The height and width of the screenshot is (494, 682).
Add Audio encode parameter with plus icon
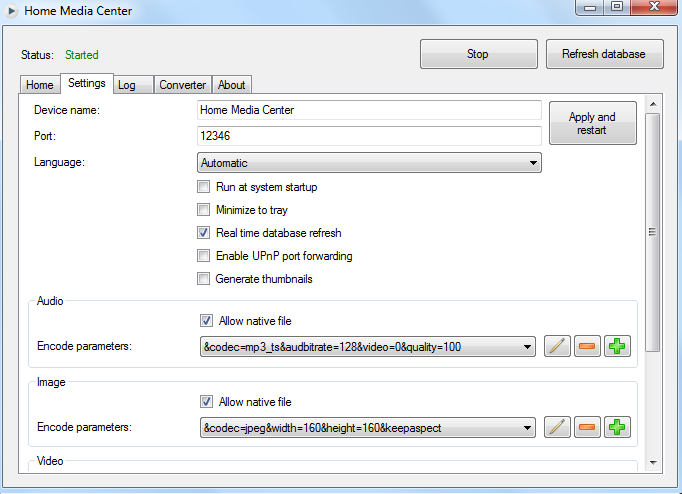(x=618, y=347)
